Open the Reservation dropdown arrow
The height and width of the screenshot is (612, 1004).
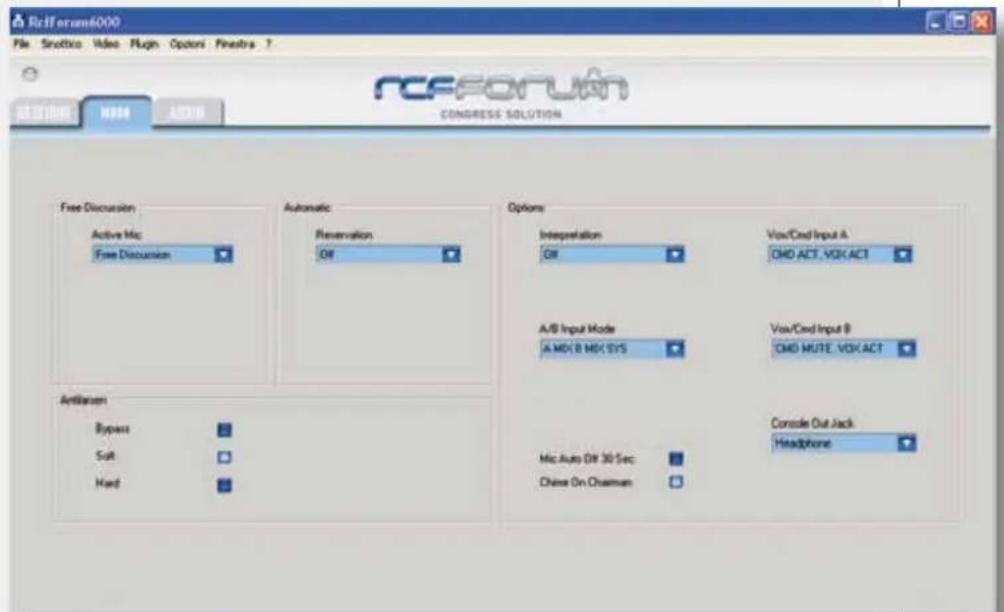(x=451, y=255)
